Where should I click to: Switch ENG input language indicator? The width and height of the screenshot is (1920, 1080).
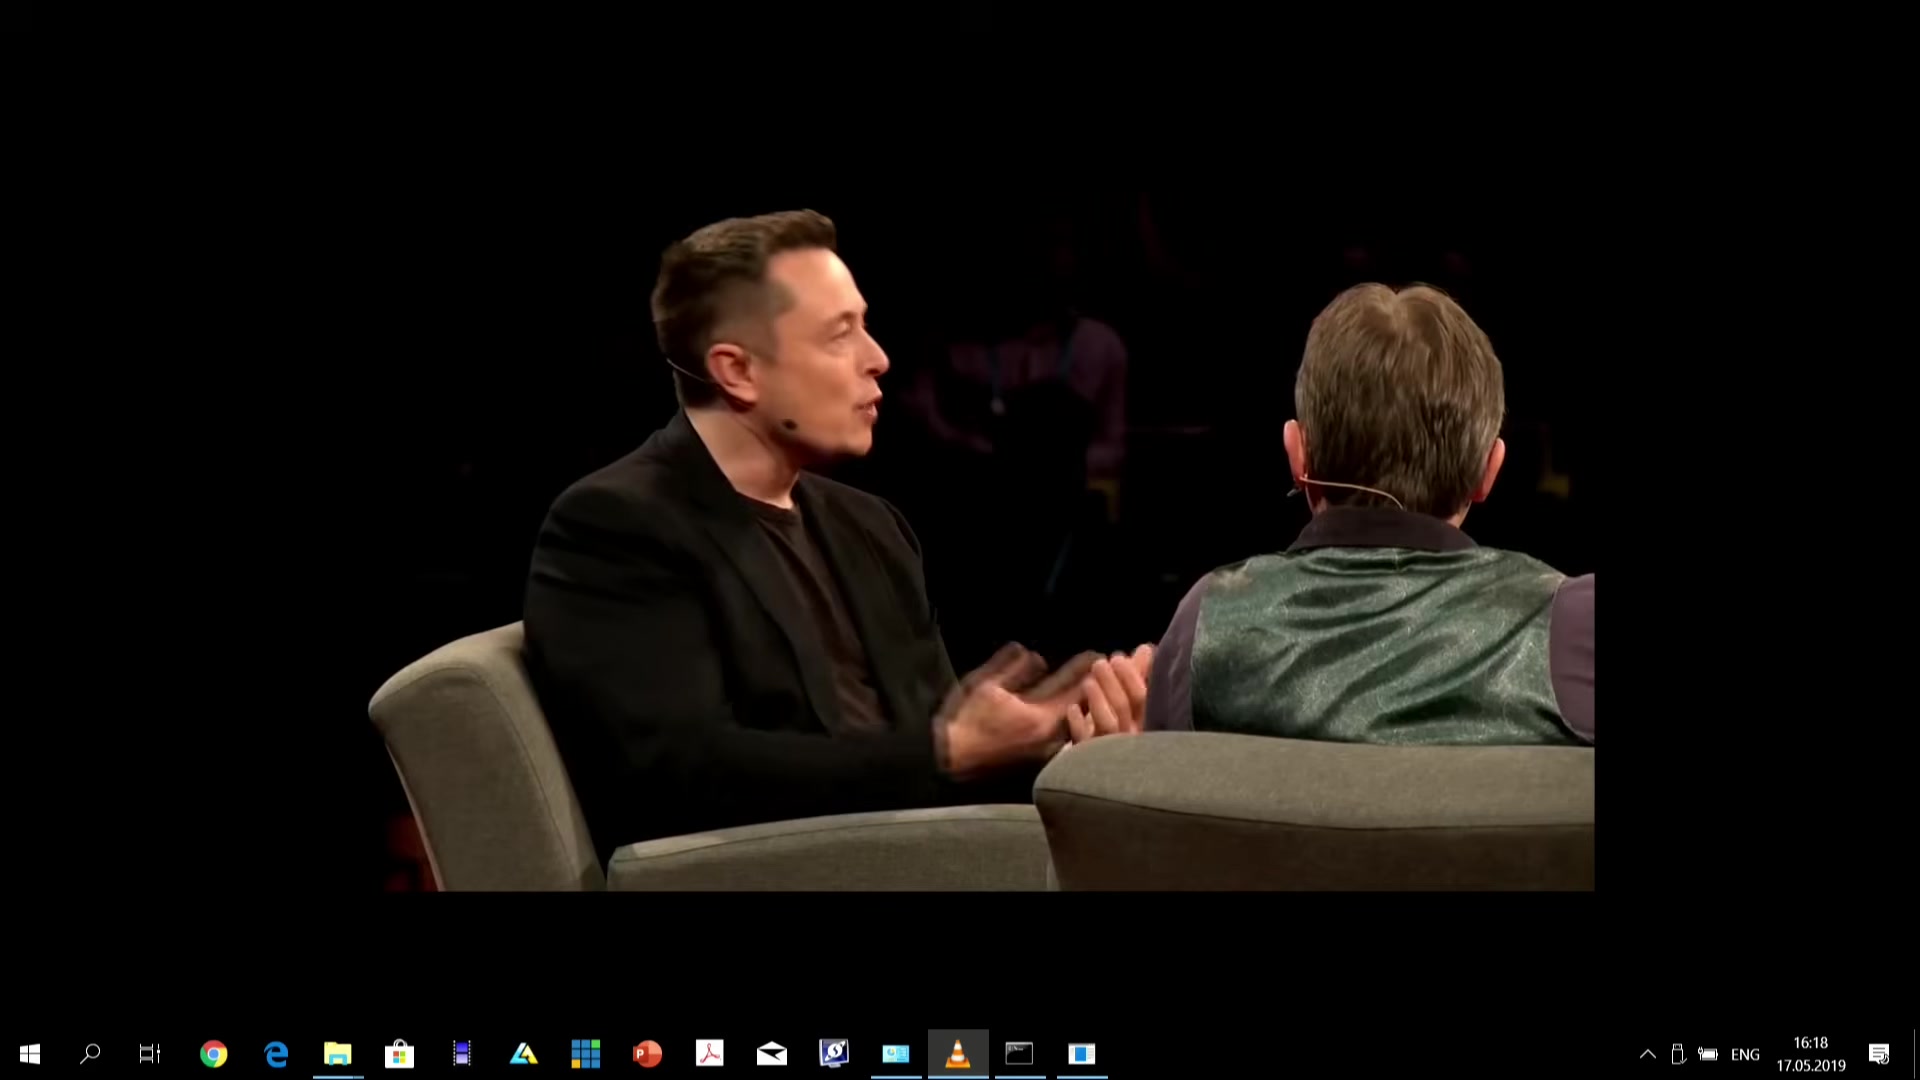[1745, 1054]
